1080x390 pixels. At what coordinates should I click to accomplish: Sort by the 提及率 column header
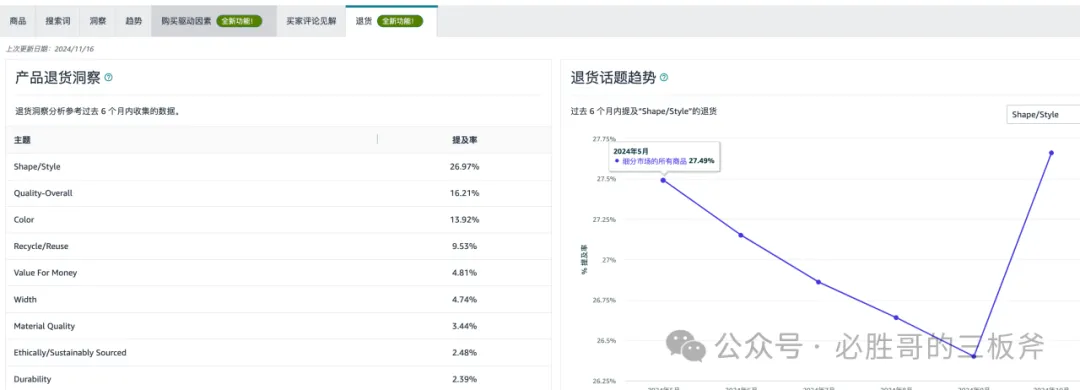[465, 140]
